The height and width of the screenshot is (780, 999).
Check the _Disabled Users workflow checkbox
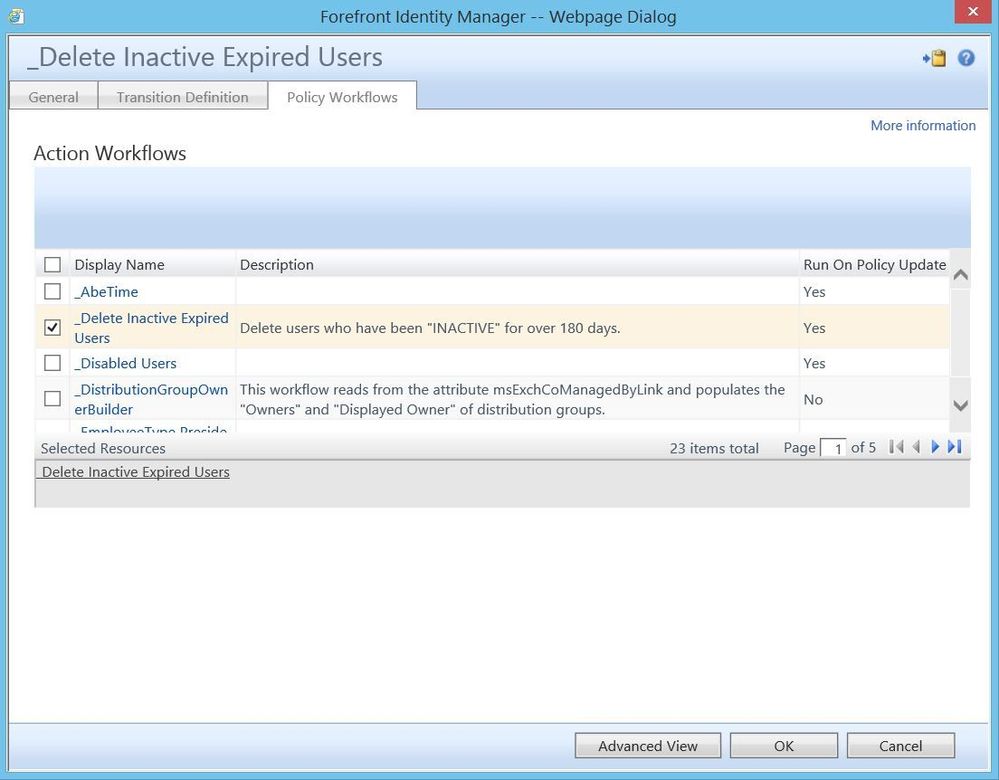point(52,363)
